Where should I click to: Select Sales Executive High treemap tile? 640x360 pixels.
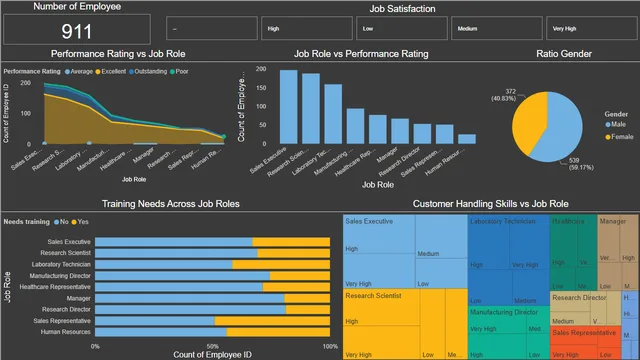tap(379, 235)
